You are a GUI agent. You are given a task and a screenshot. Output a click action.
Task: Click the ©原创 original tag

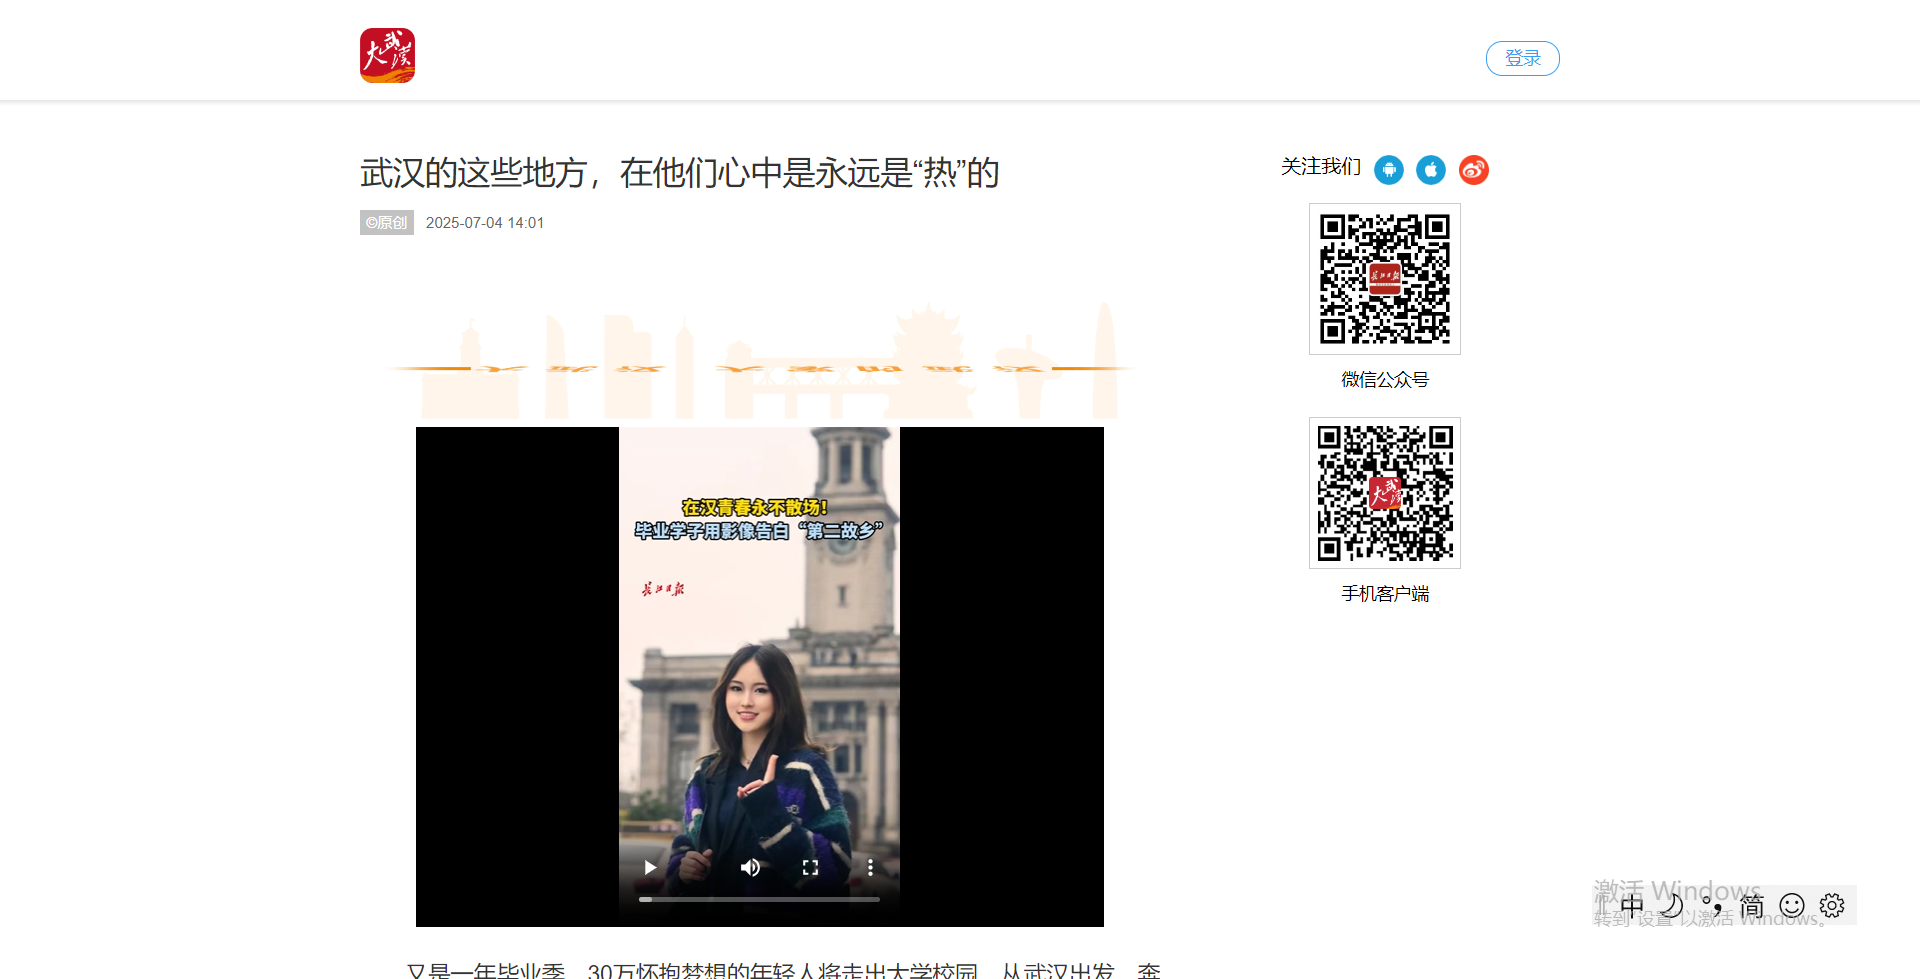pos(387,222)
